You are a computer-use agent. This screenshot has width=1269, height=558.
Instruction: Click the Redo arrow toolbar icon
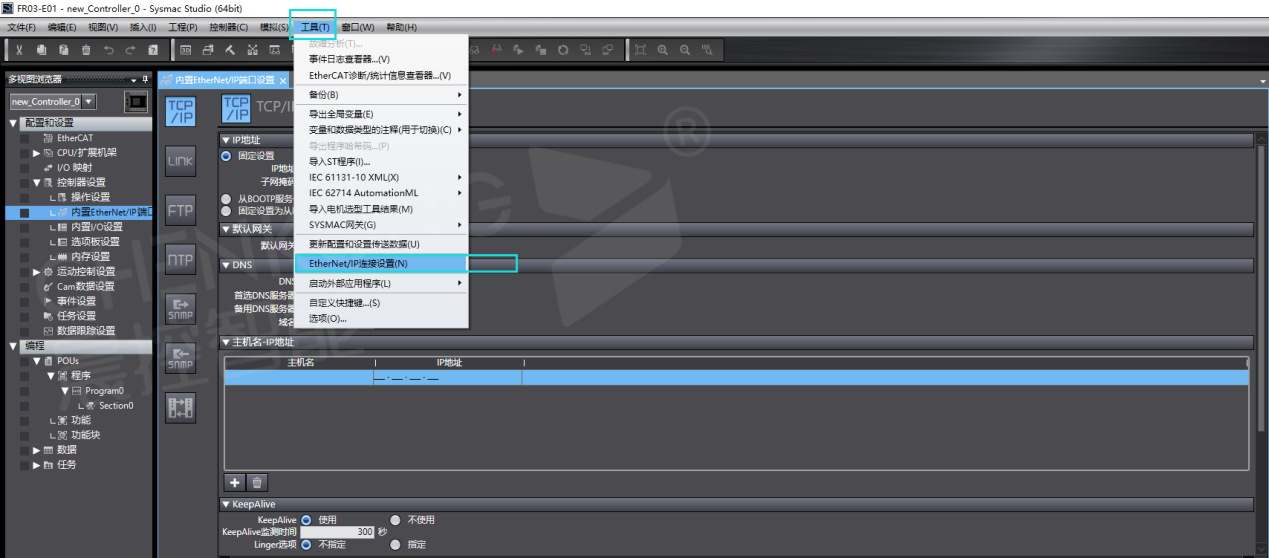pos(130,50)
